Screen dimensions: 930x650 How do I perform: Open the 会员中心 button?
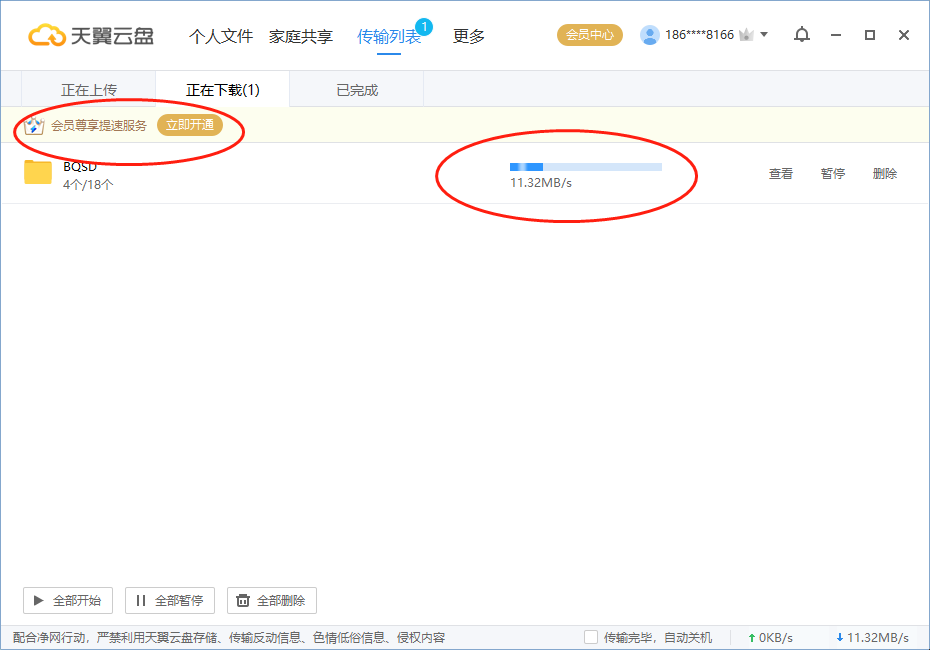[590, 35]
